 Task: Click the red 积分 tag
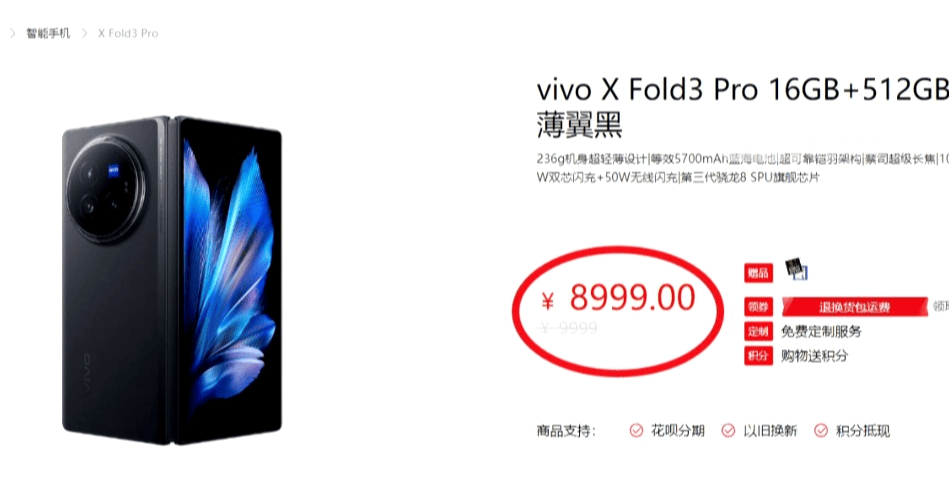pyautogui.click(x=758, y=356)
